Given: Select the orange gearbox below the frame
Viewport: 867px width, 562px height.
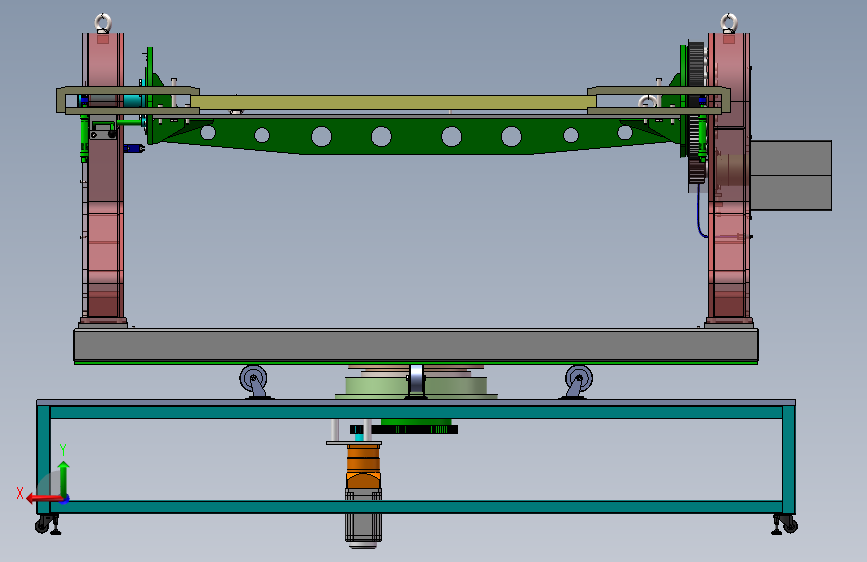Looking at the screenshot, I should pos(363,466).
